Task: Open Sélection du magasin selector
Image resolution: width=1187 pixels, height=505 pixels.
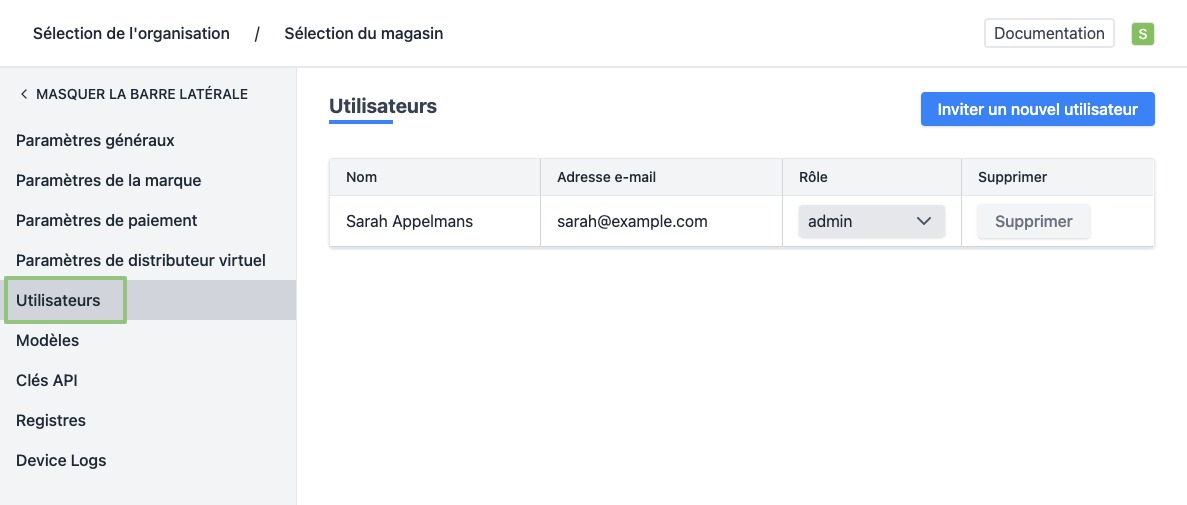Action: pyautogui.click(x=363, y=34)
